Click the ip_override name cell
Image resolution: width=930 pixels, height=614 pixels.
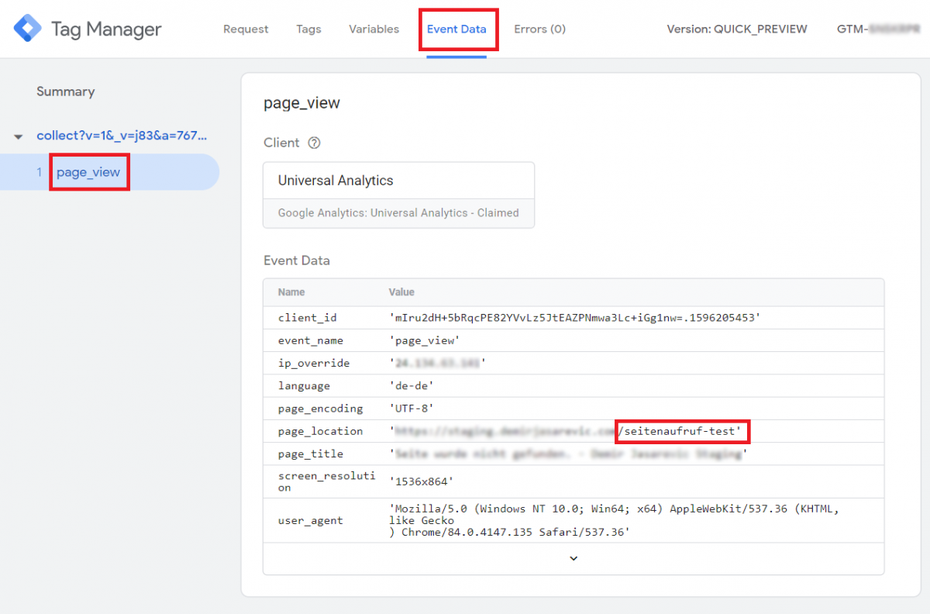(314, 363)
